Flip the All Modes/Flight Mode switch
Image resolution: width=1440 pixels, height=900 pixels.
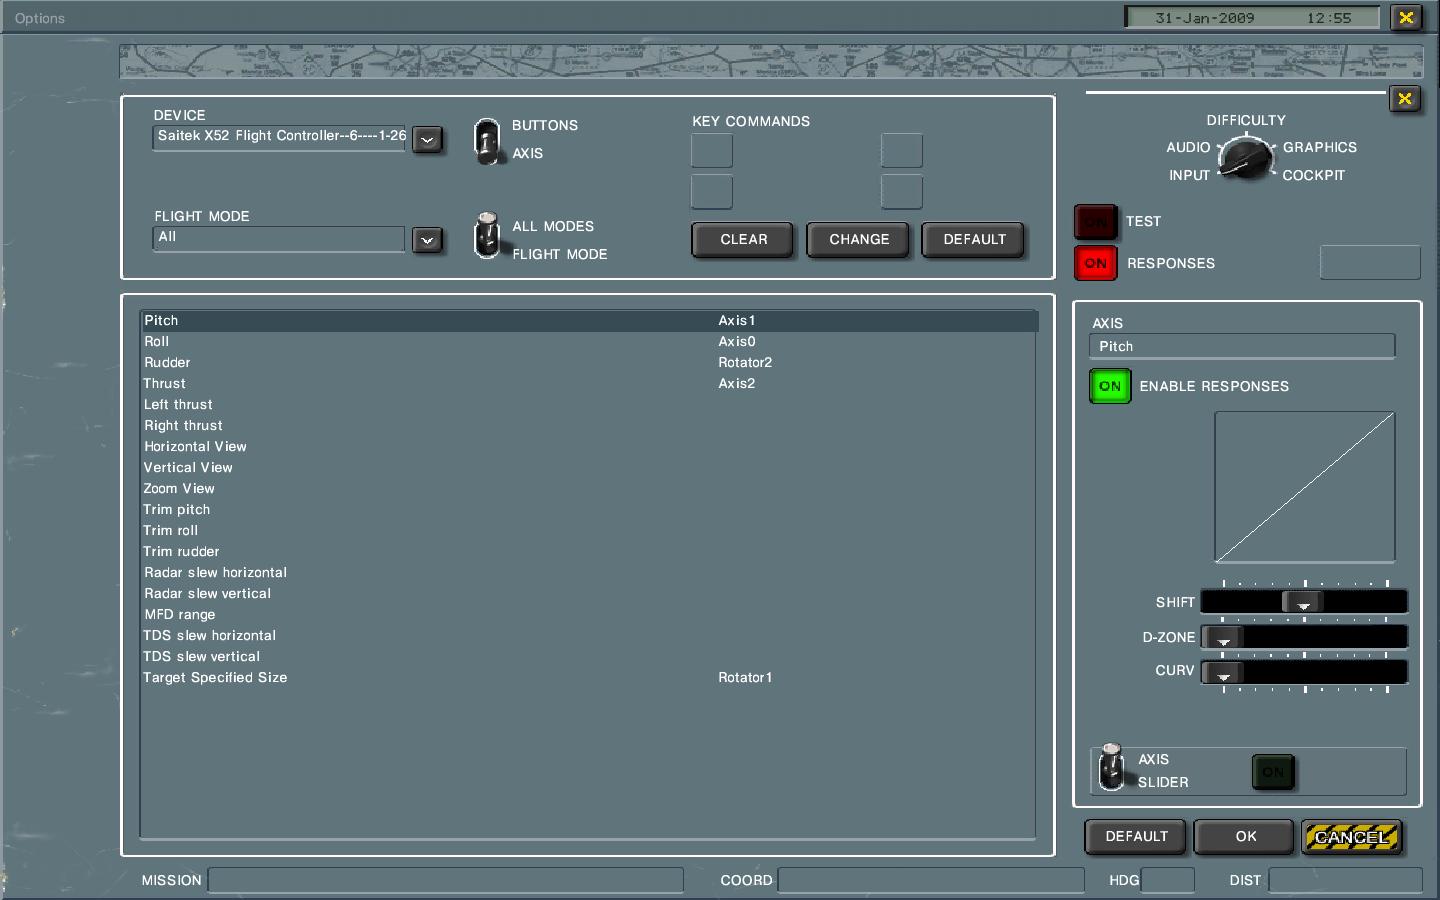(x=487, y=236)
